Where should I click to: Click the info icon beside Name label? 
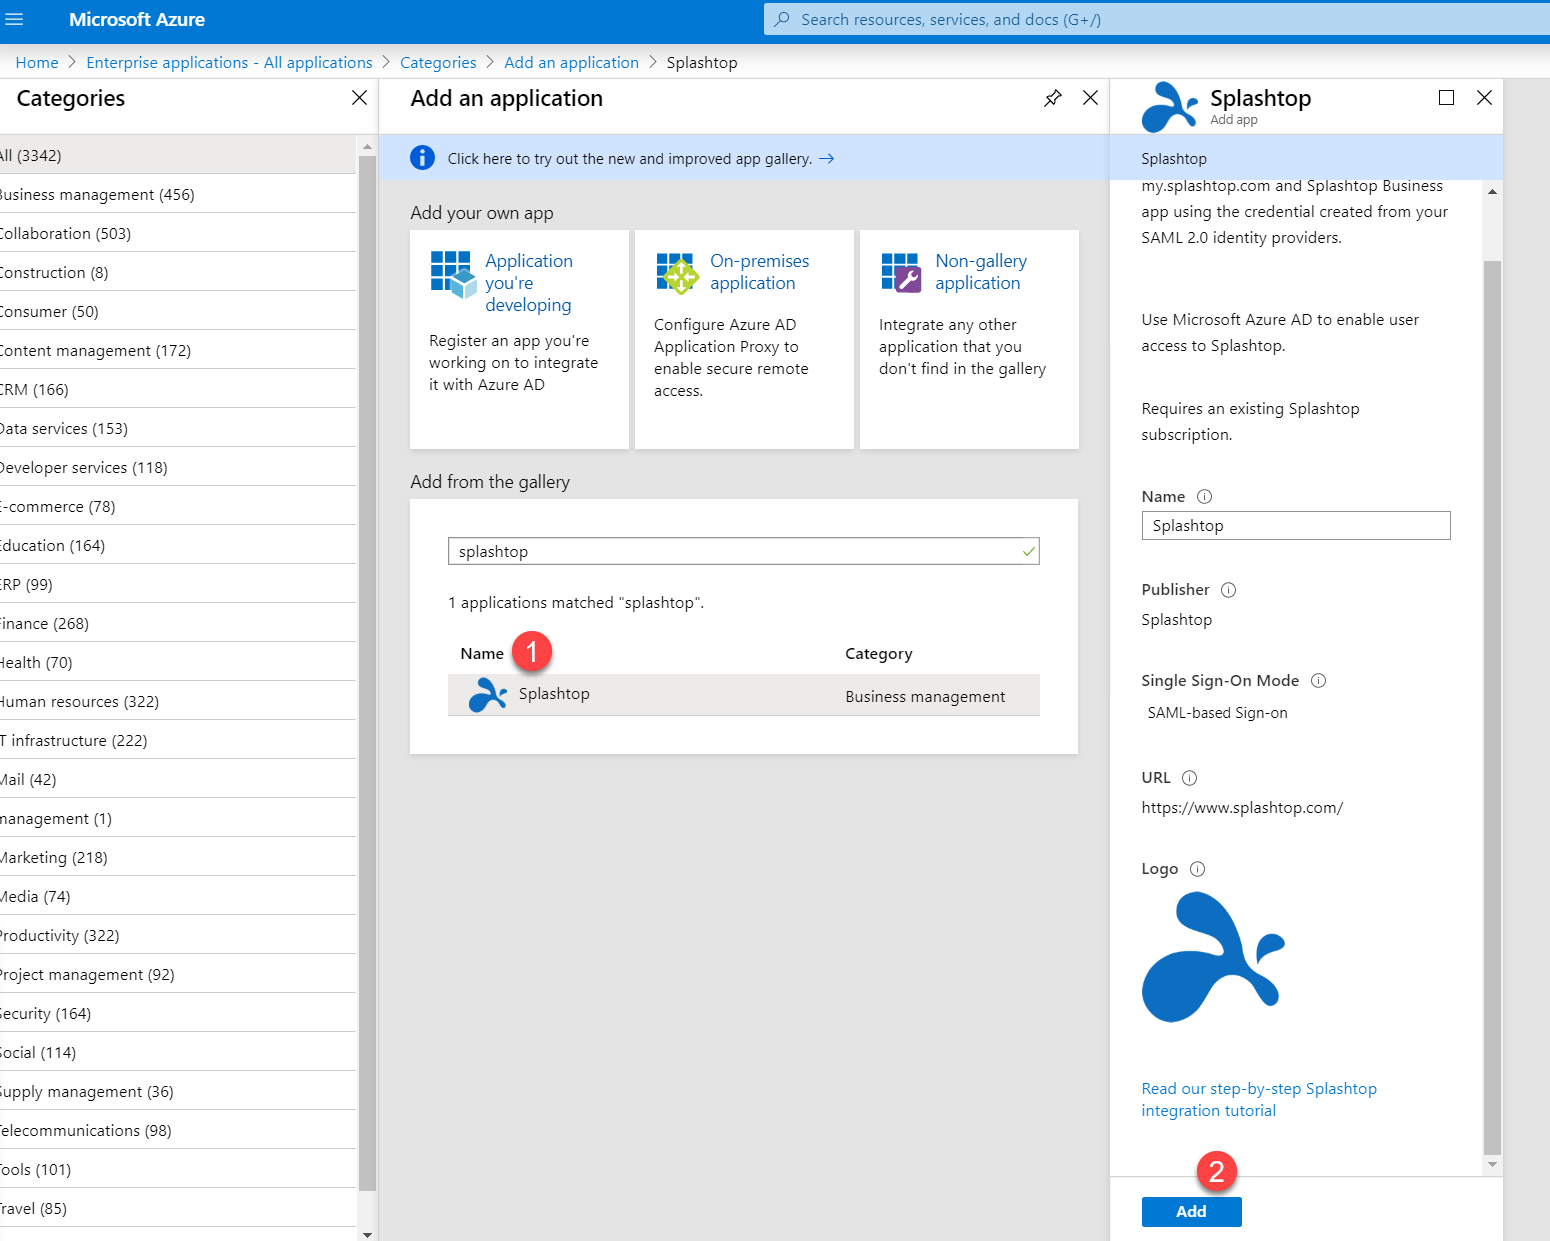coord(1204,497)
